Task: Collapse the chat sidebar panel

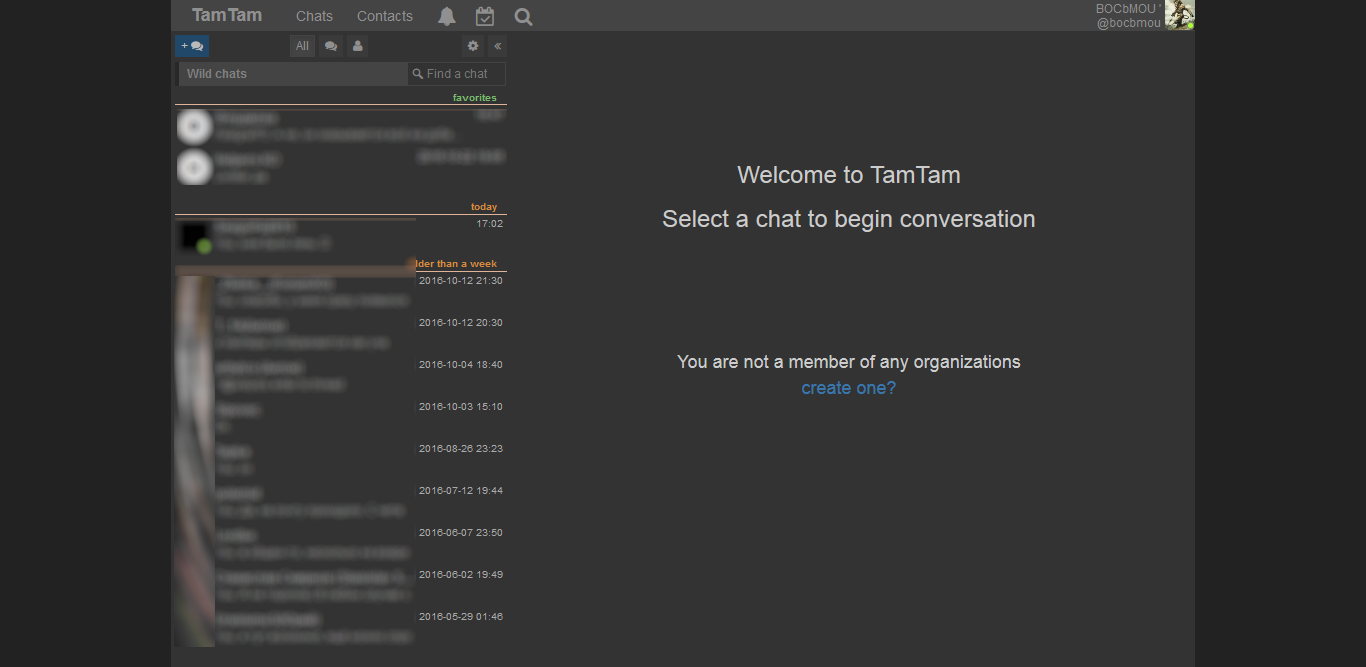Action: [497, 46]
